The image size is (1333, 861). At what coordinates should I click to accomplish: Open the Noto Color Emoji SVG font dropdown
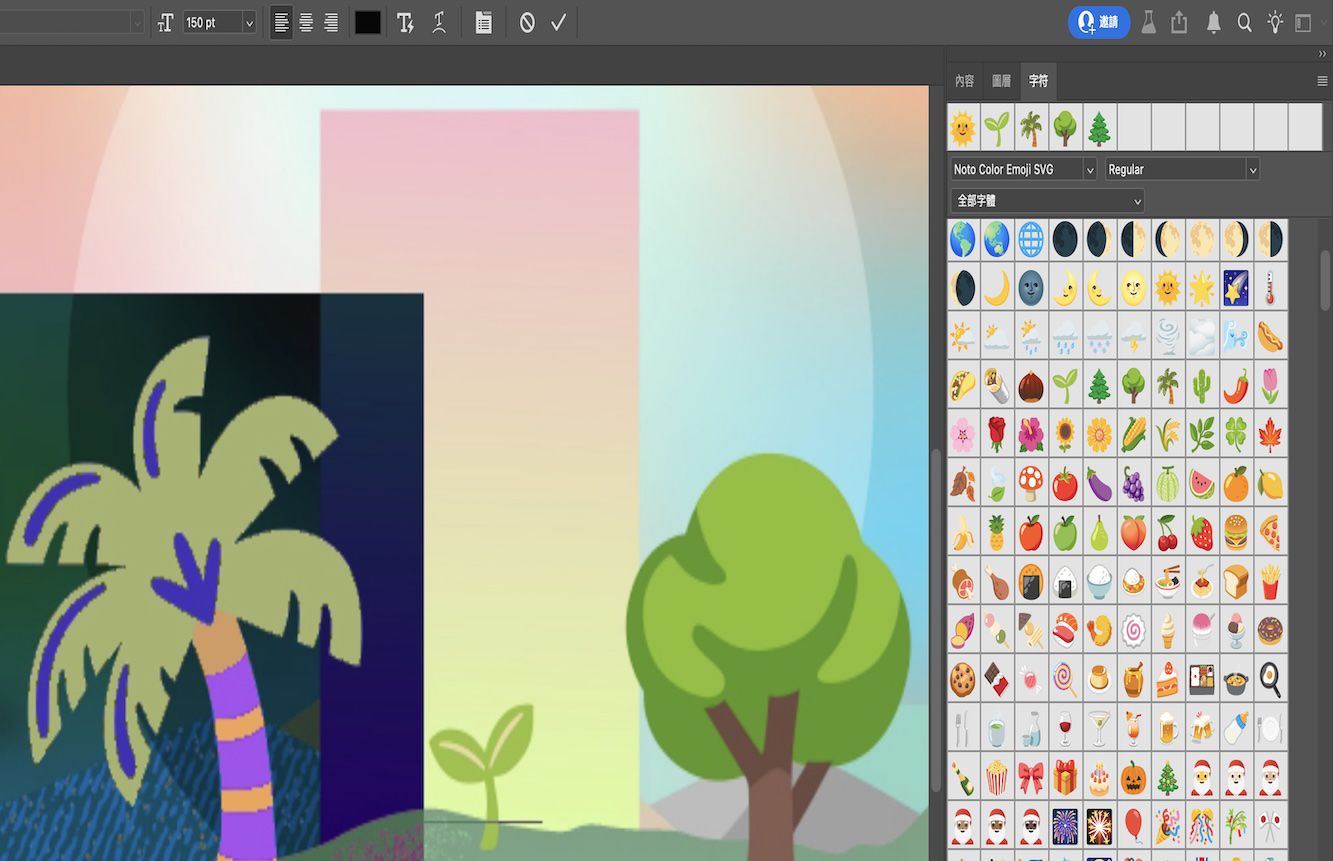coord(1090,169)
